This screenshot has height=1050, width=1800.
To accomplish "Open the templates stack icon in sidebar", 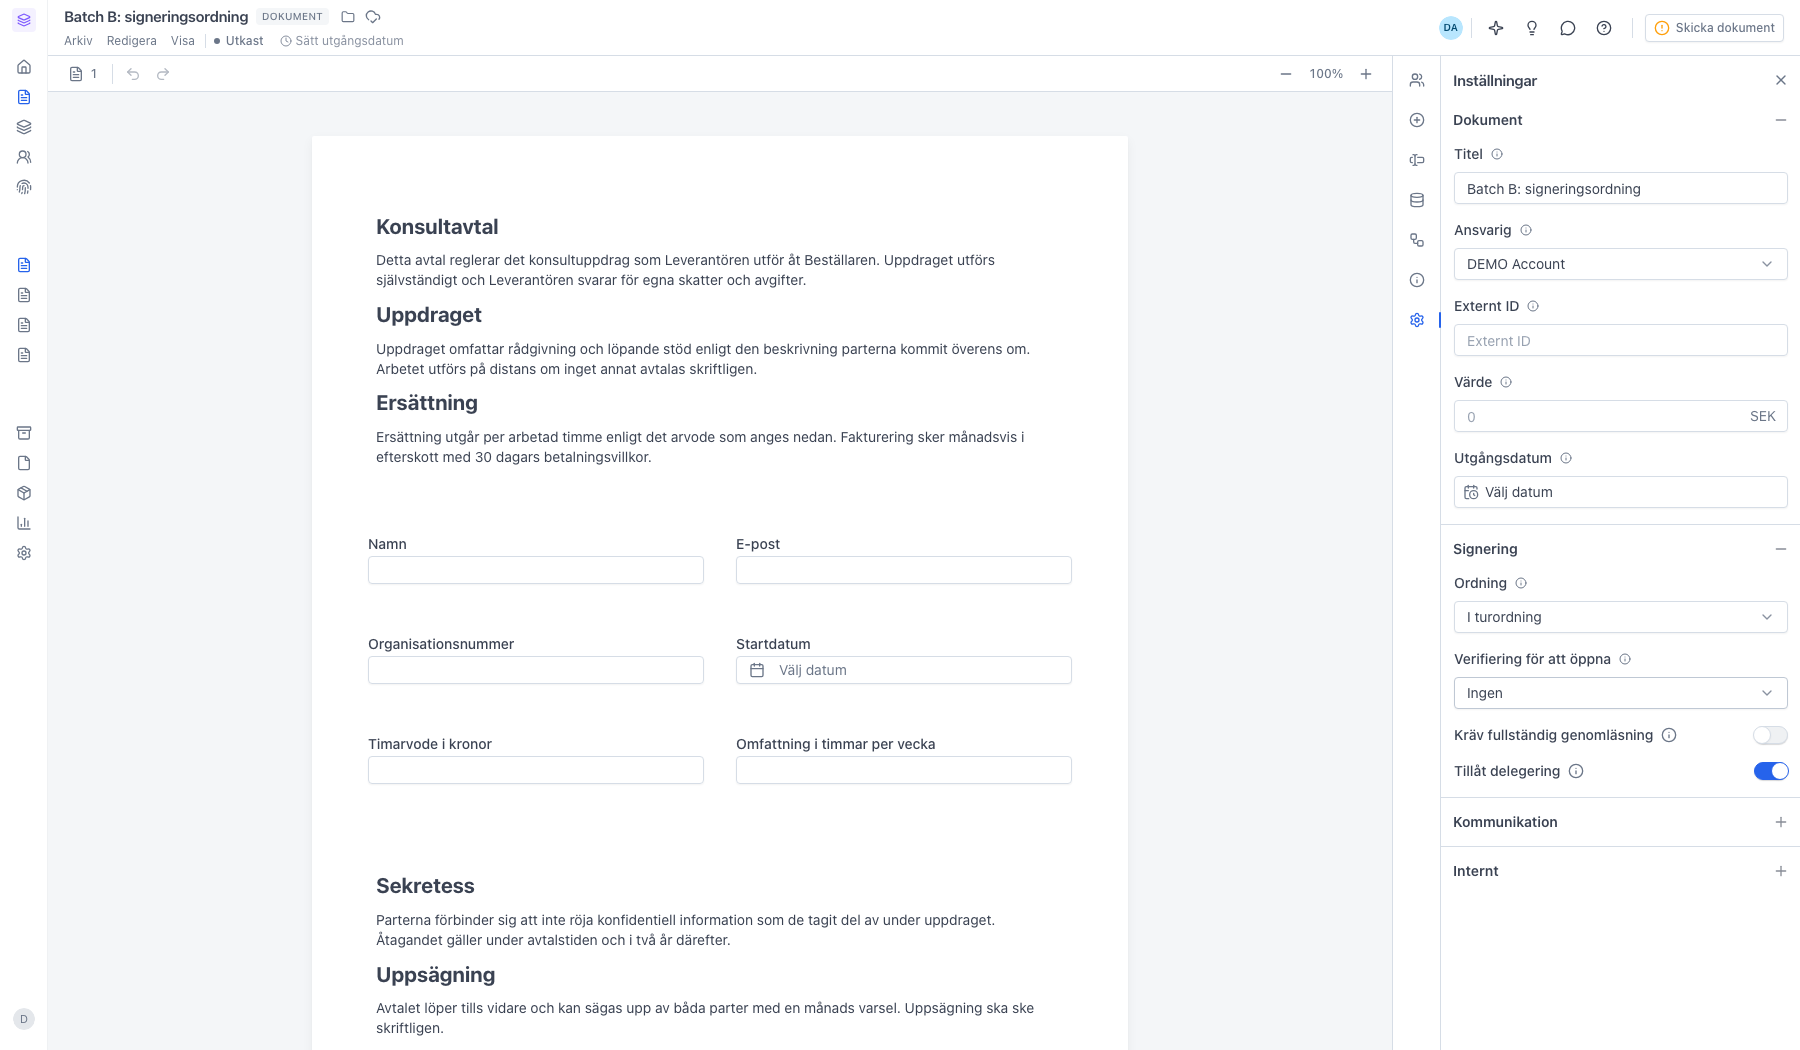I will coord(24,127).
